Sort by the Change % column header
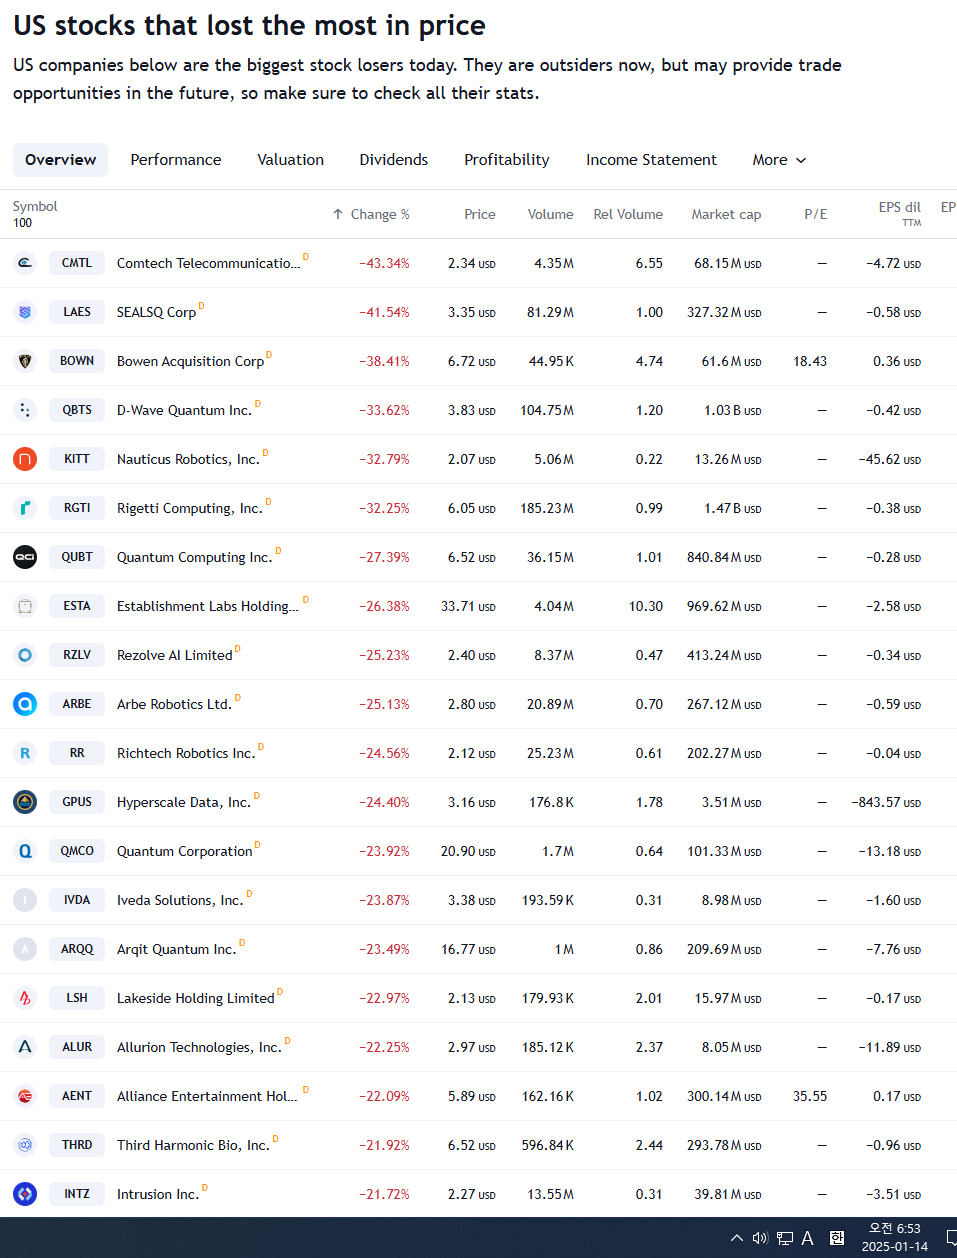The image size is (957, 1258). [371, 214]
